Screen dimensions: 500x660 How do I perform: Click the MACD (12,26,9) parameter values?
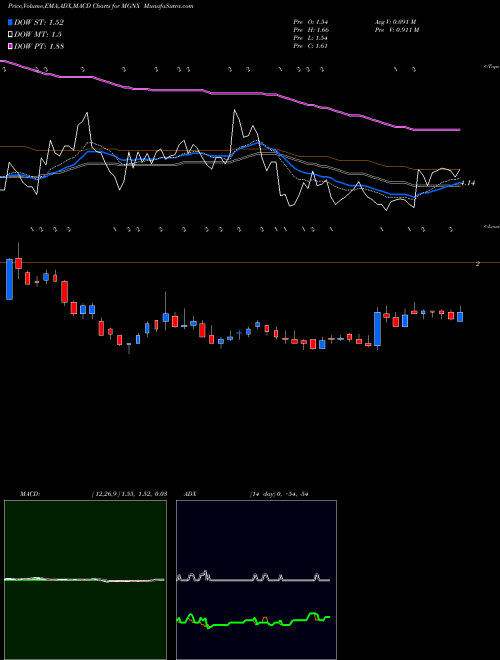pyautogui.click(x=130, y=494)
